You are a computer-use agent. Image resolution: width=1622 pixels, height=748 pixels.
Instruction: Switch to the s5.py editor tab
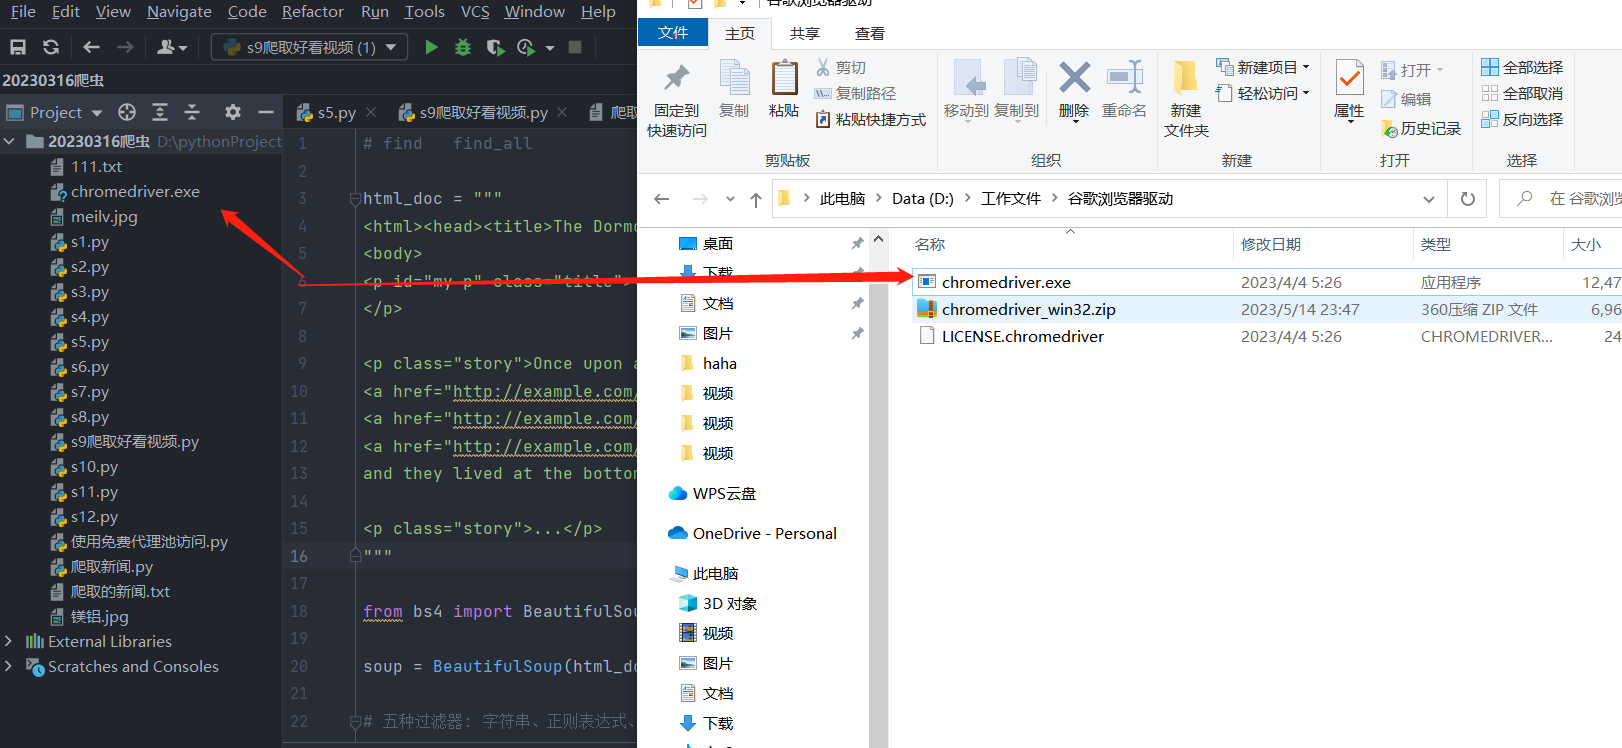(336, 112)
